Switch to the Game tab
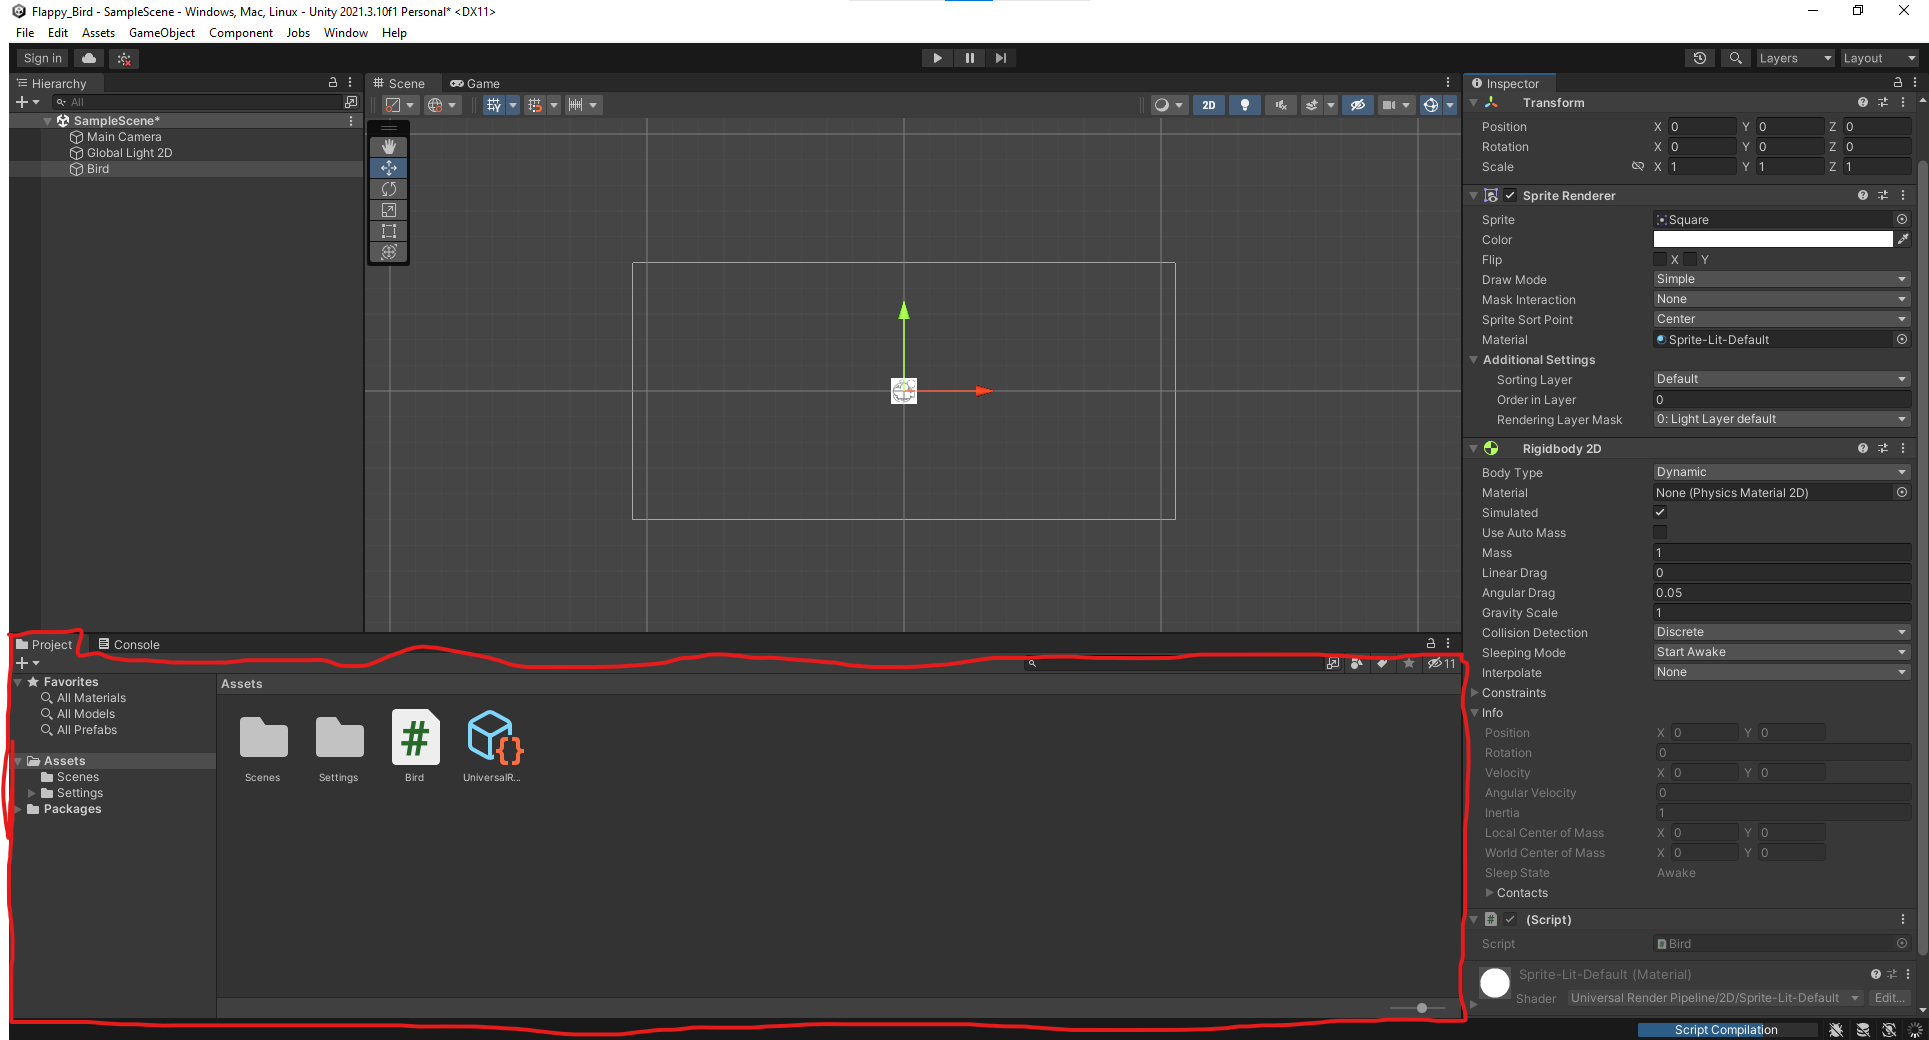Viewport: 1929px width, 1040px height. point(475,83)
